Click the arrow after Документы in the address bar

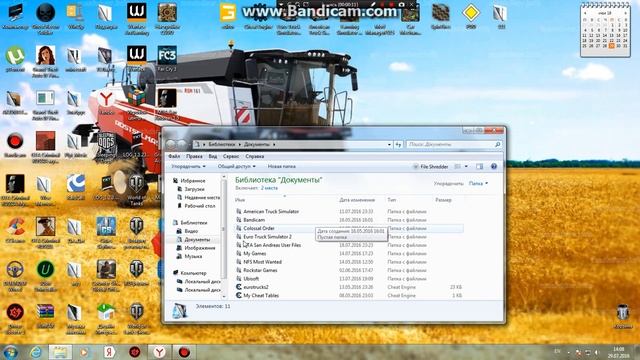point(274,144)
